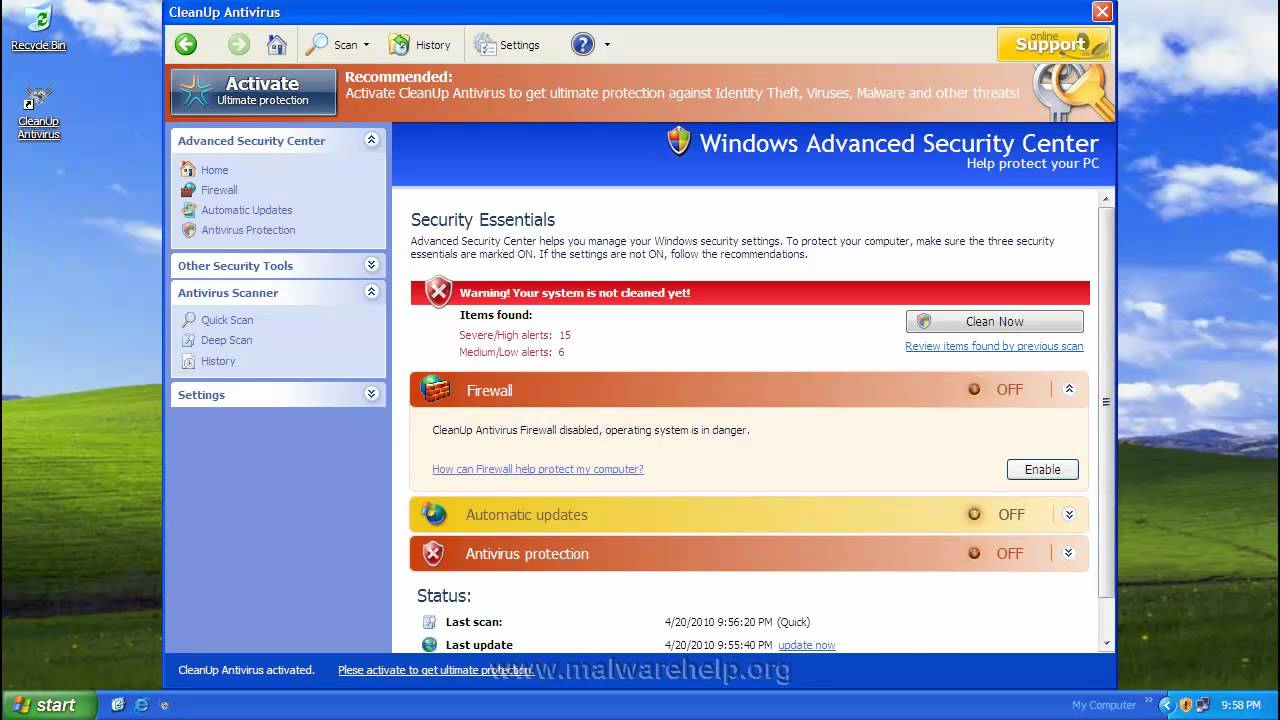Click the scrollbar down arrow
The image size is (1280, 720).
click(1106, 644)
